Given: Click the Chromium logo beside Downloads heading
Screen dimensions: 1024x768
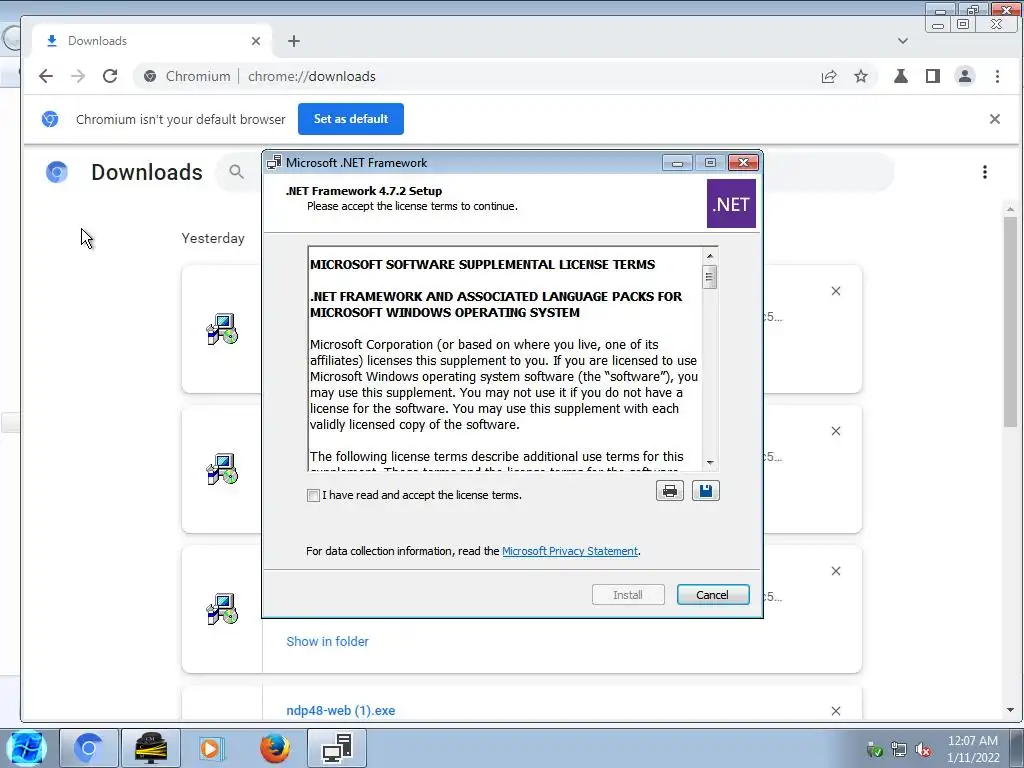Looking at the screenshot, I should [57, 172].
